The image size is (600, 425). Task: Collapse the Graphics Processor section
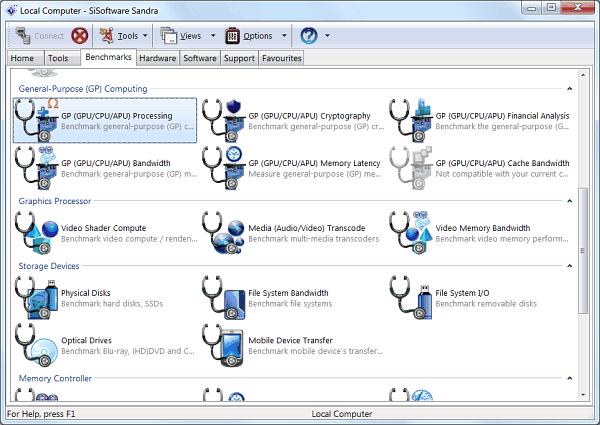tap(569, 201)
